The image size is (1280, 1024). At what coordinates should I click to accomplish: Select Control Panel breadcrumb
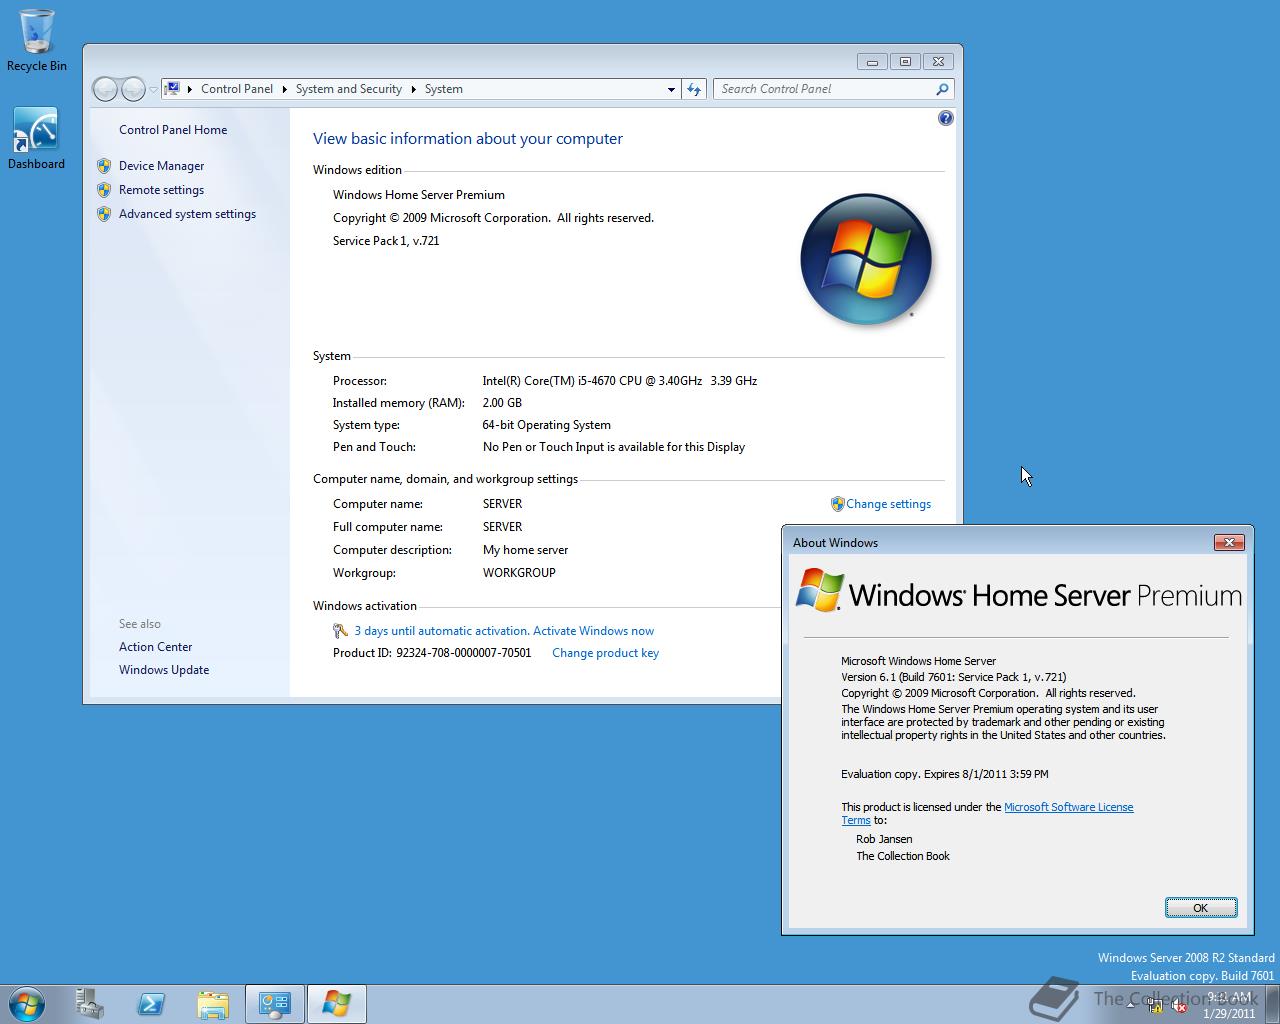tap(237, 89)
